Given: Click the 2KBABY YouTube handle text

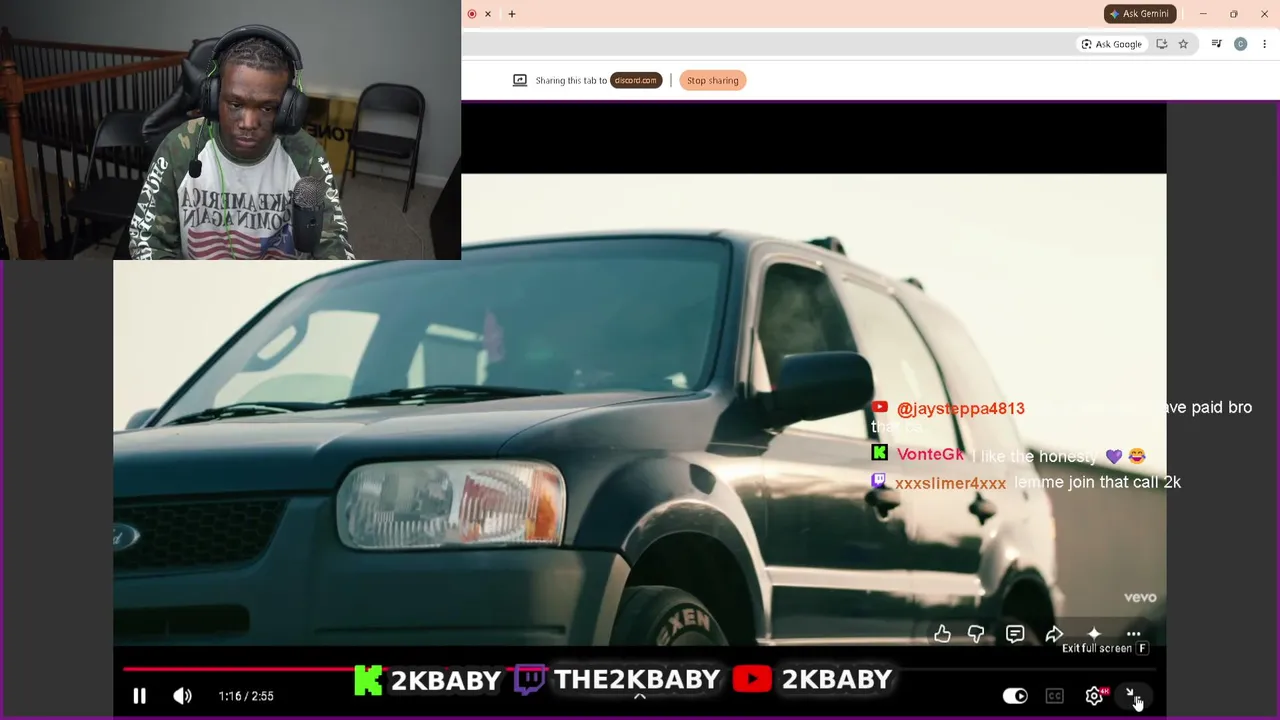Looking at the screenshot, I should [837, 680].
